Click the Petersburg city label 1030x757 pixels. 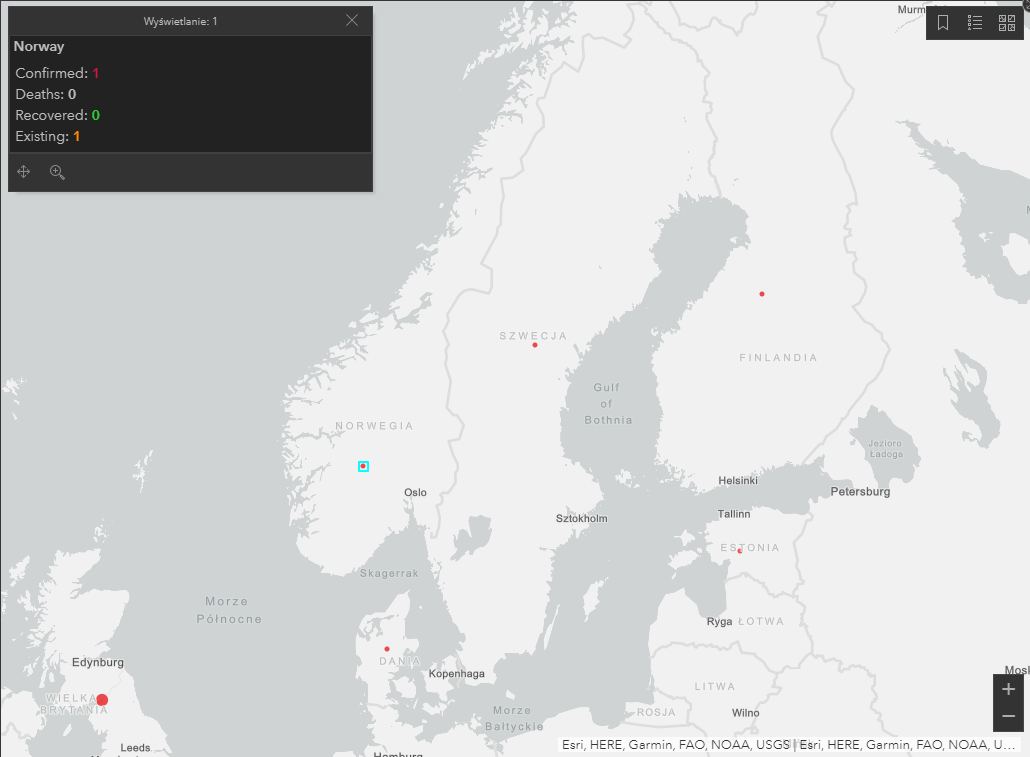tap(860, 492)
